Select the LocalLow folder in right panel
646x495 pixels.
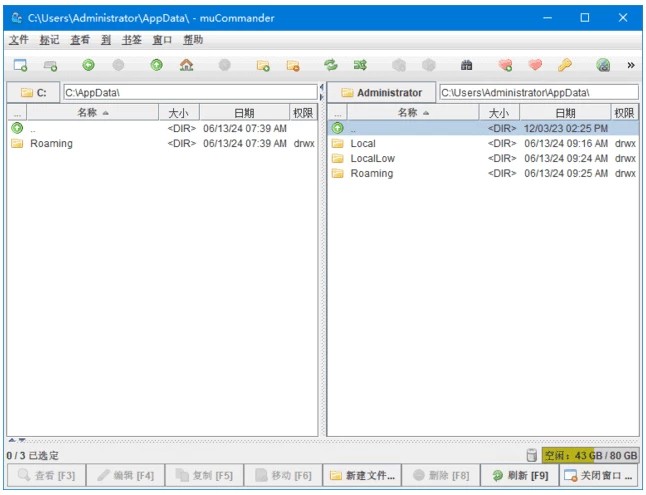tap(372, 158)
